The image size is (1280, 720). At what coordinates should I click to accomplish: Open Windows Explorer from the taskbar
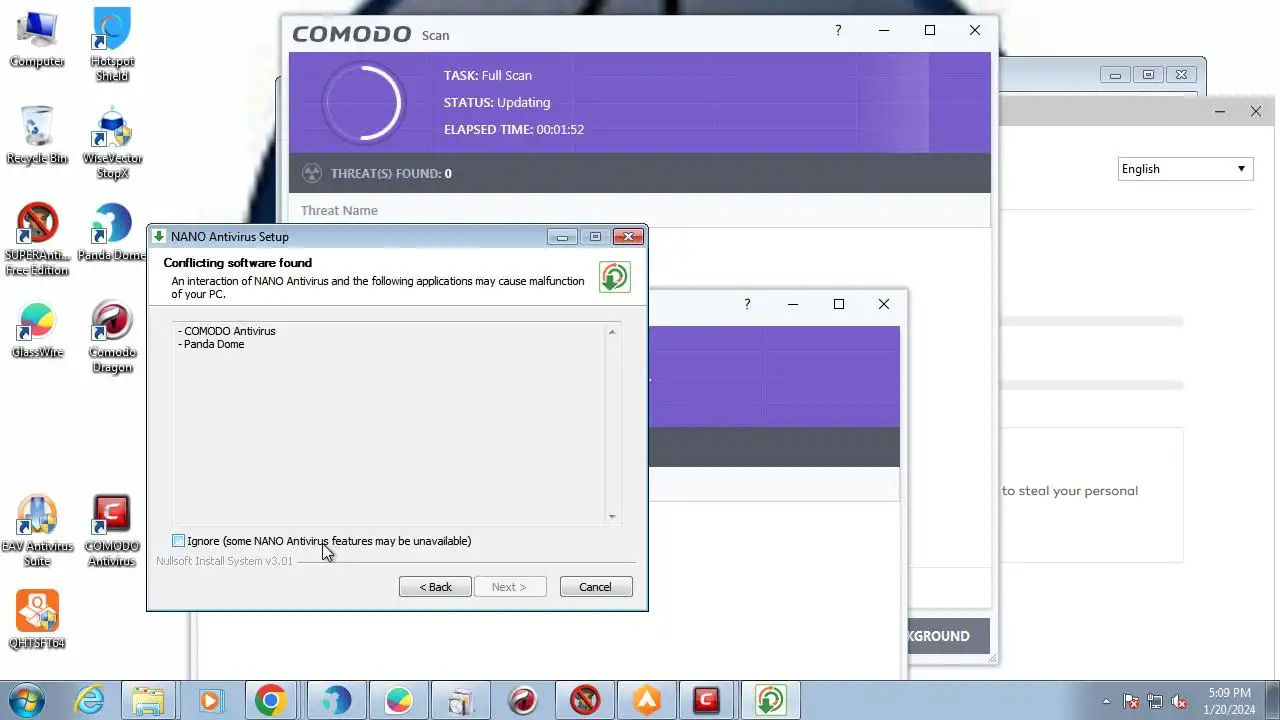[148, 700]
